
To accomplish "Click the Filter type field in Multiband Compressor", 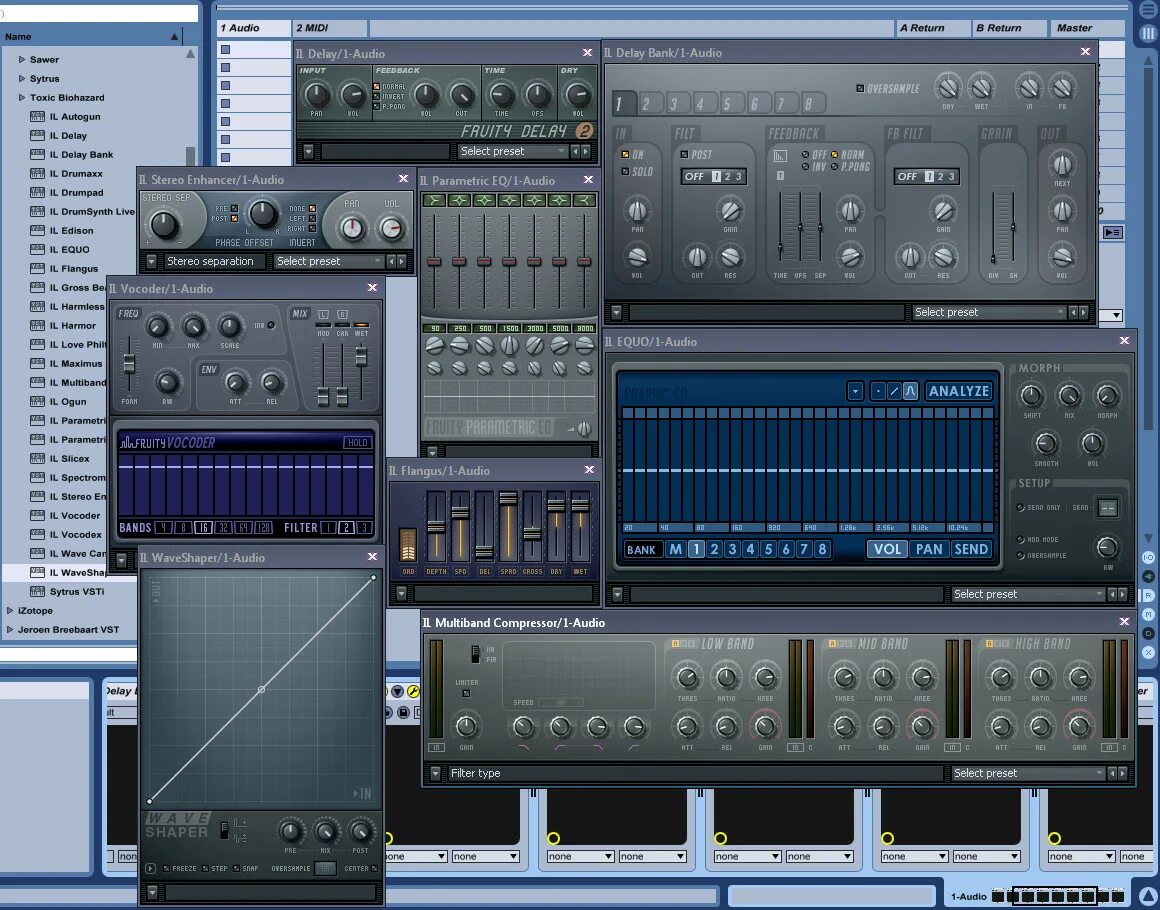I will [695, 773].
